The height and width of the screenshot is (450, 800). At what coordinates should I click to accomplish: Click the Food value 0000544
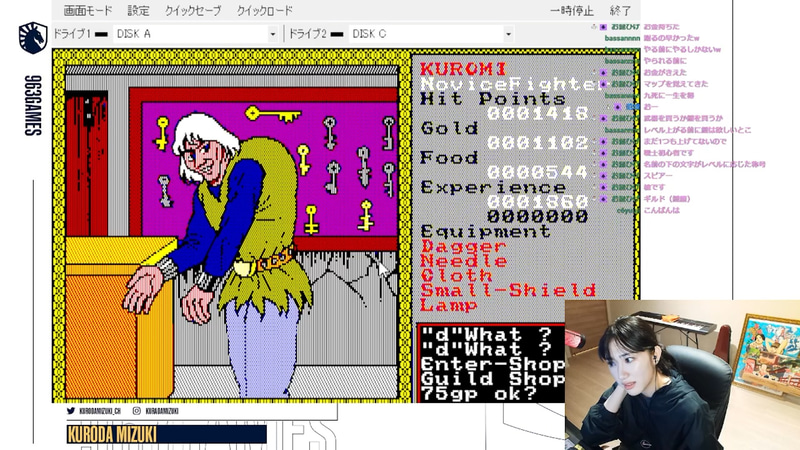point(537,172)
